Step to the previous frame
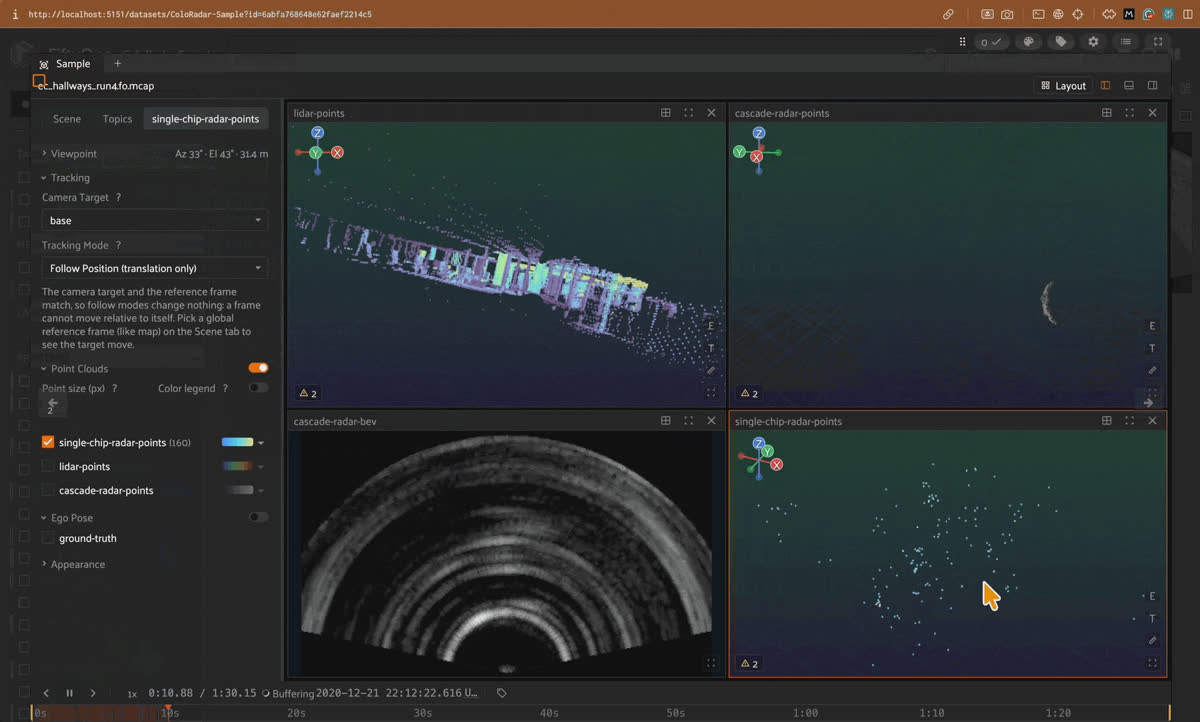 coord(46,693)
